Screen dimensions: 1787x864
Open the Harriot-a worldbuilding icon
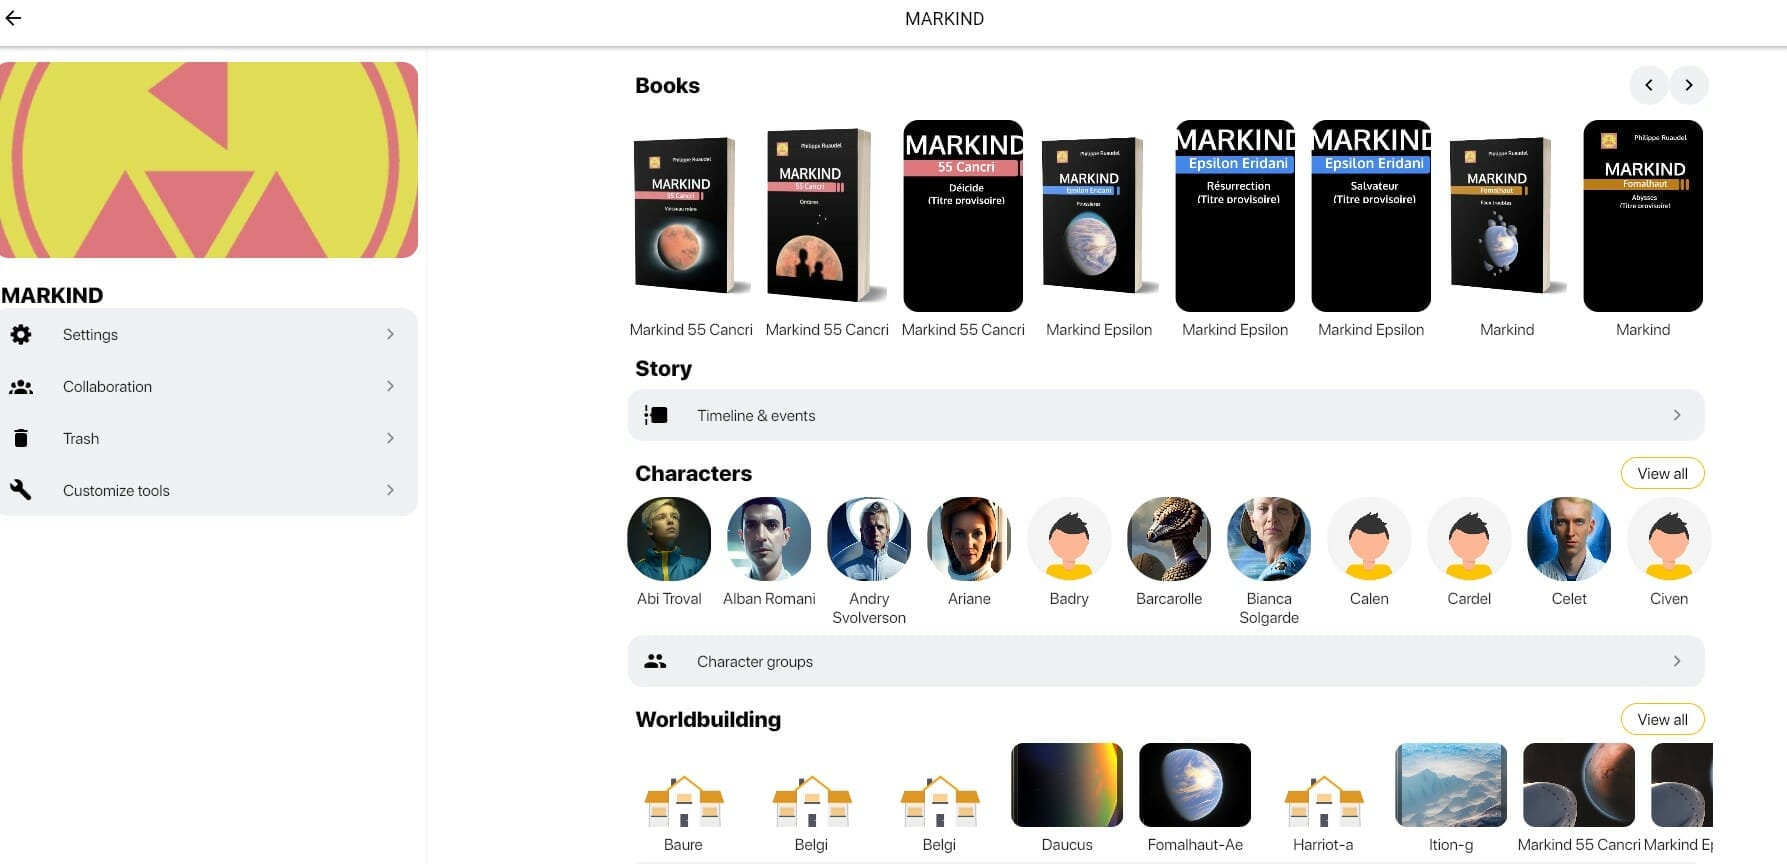(x=1324, y=801)
